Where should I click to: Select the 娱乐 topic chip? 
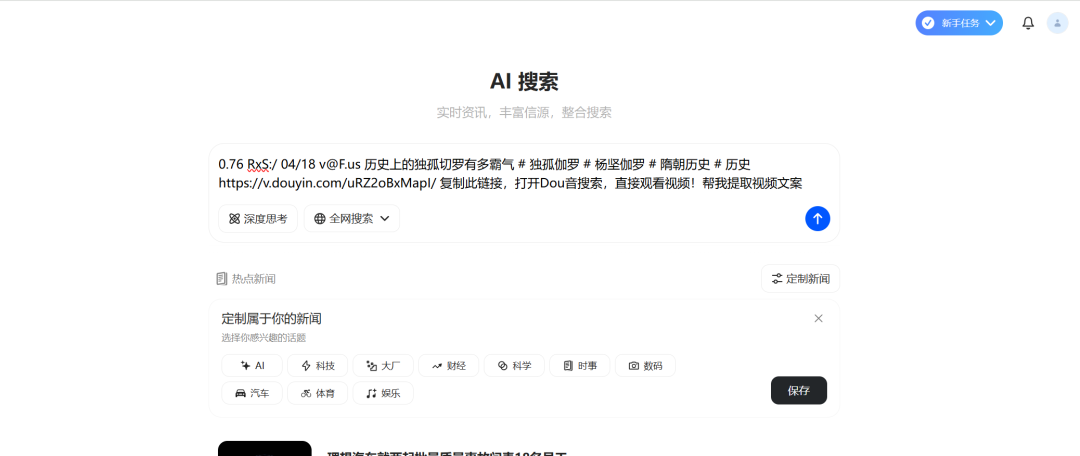pos(383,393)
